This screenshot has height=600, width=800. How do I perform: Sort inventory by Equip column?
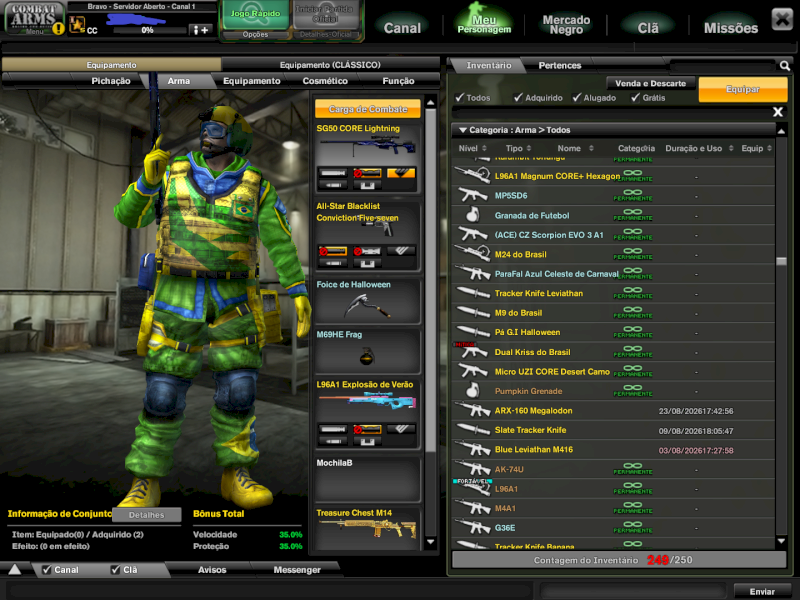tap(757, 148)
